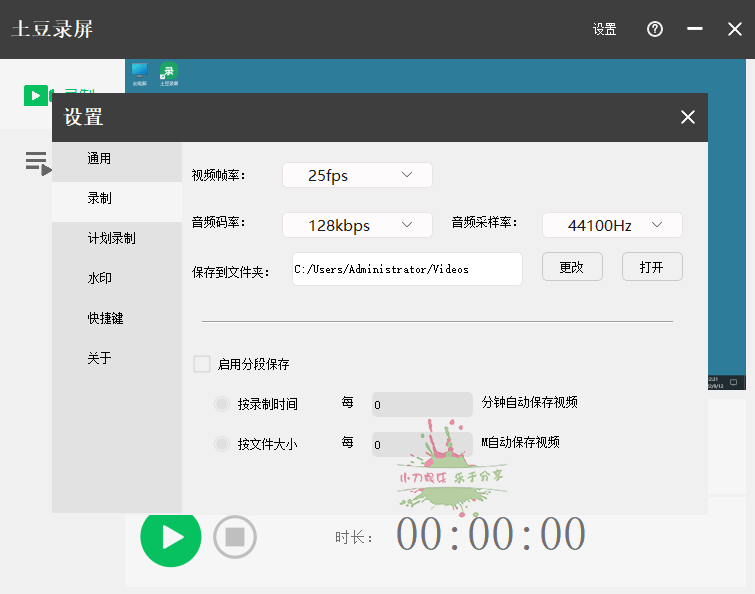Click the desktop computer icon in preview
This screenshot has height=594, width=755.
click(140, 72)
